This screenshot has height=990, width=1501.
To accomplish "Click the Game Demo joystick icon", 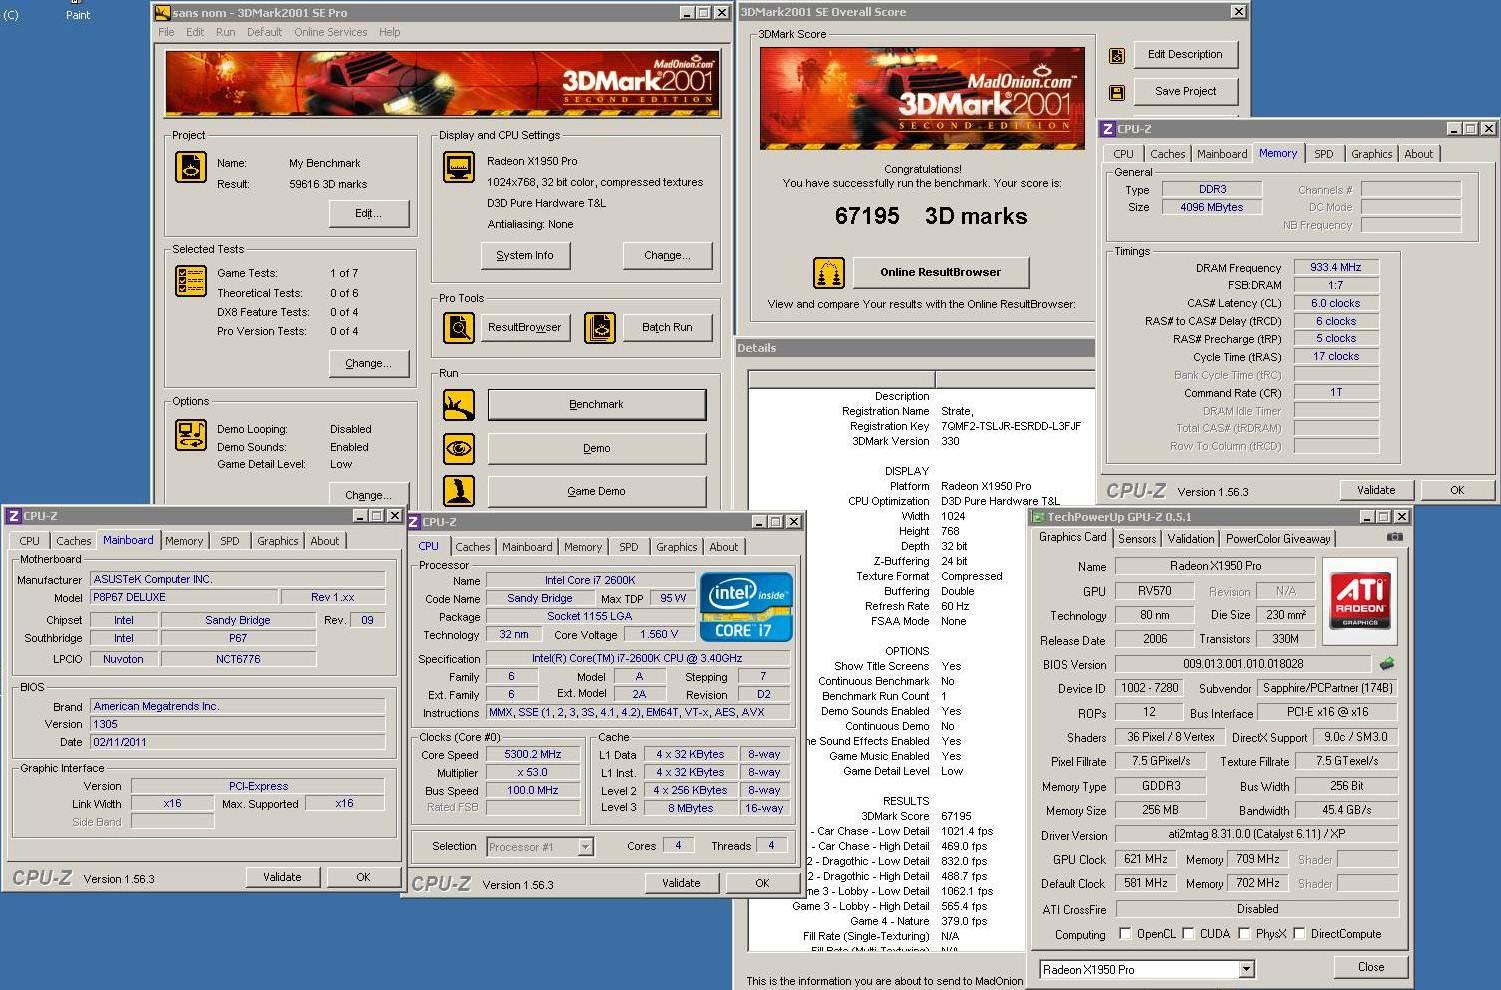I will pos(459,491).
